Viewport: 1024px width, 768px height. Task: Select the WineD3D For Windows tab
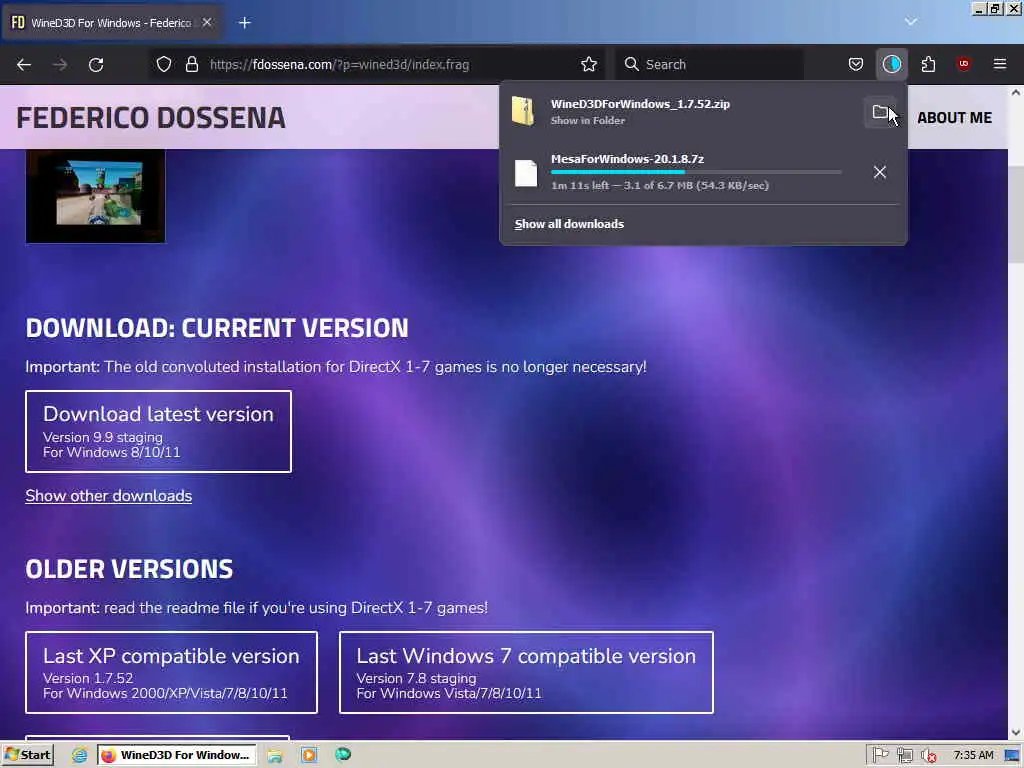(112, 23)
